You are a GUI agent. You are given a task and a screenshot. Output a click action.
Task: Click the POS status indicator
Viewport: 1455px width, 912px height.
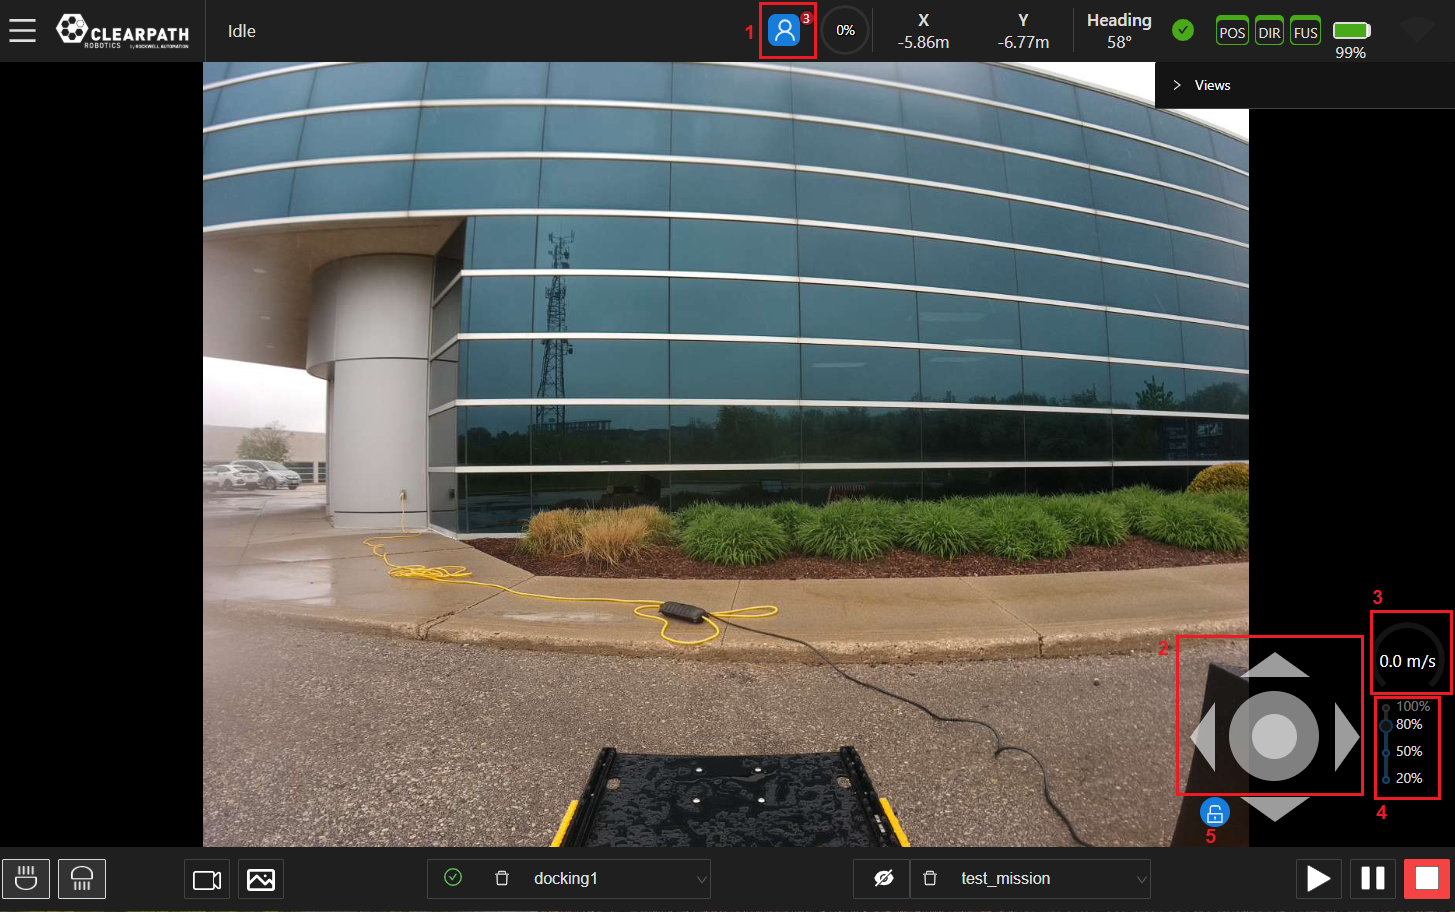pos(1232,32)
